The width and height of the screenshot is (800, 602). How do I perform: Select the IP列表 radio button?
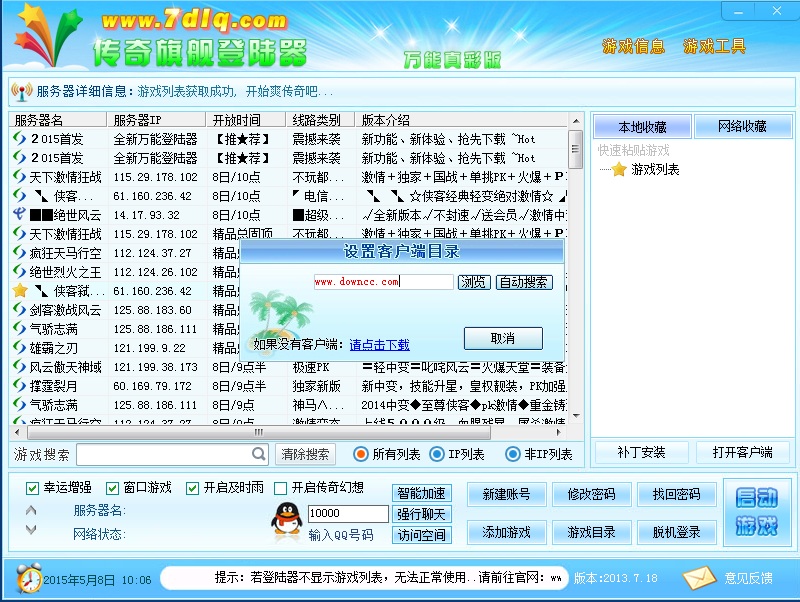tap(438, 453)
